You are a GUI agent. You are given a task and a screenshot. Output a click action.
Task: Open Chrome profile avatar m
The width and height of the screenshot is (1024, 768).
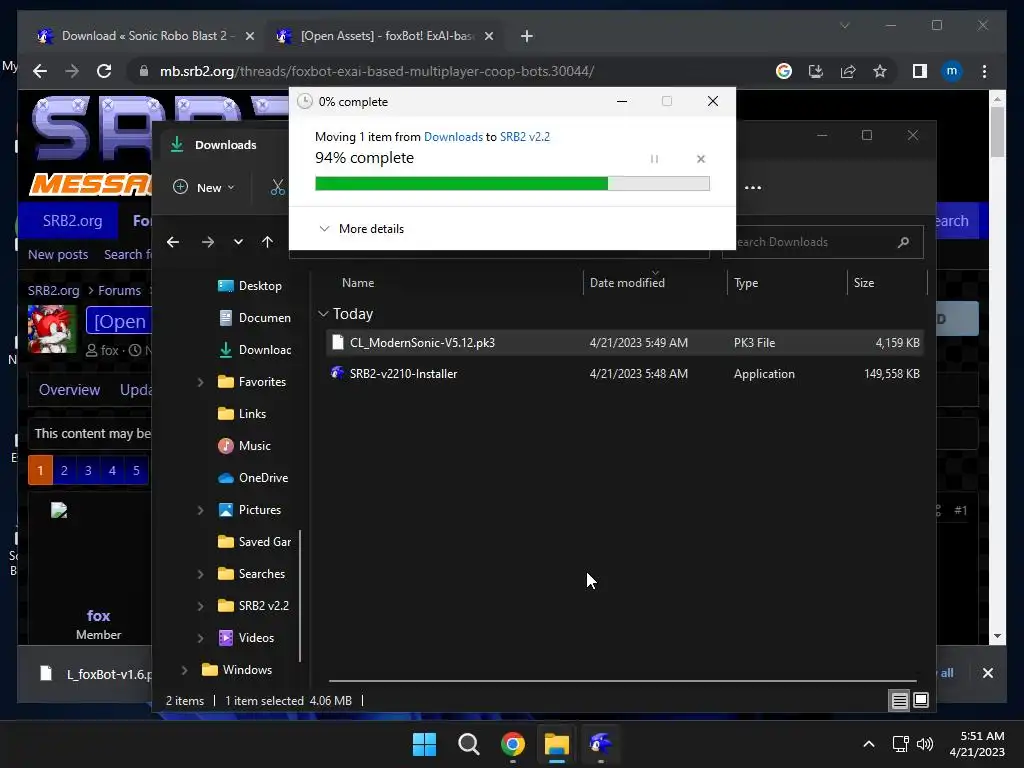click(x=952, y=71)
